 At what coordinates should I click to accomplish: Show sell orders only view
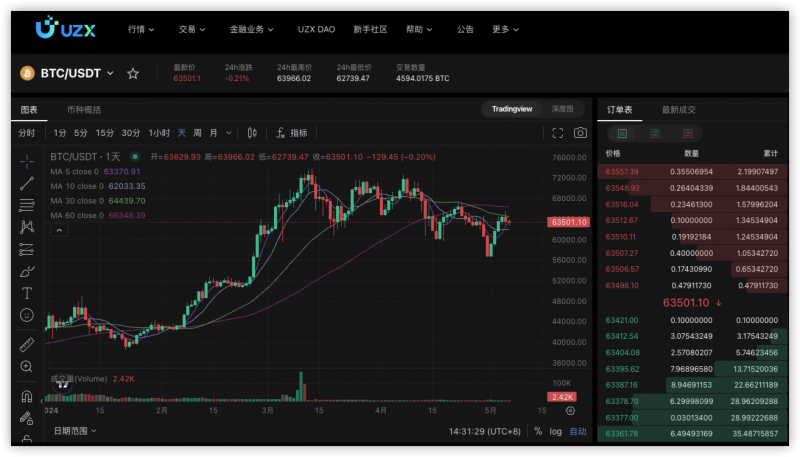[688, 134]
